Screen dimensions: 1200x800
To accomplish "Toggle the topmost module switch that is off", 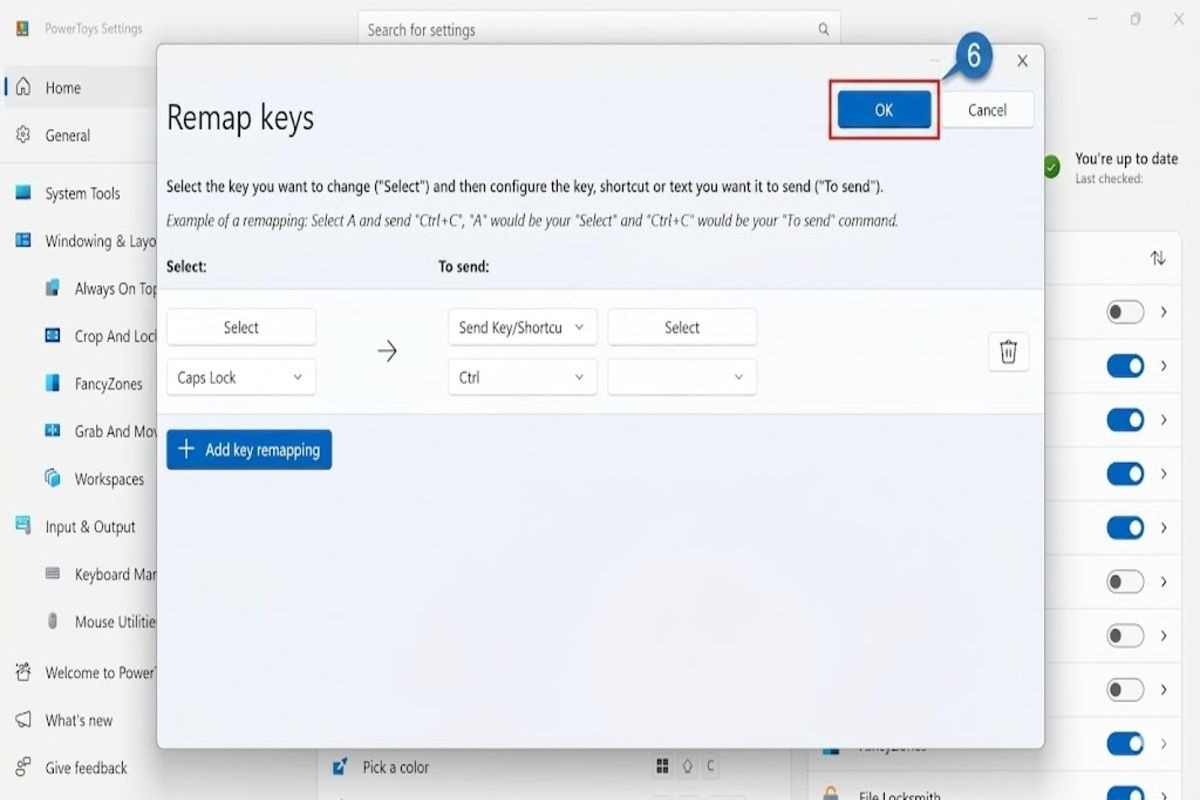I will pyautogui.click(x=1125, y=312).
